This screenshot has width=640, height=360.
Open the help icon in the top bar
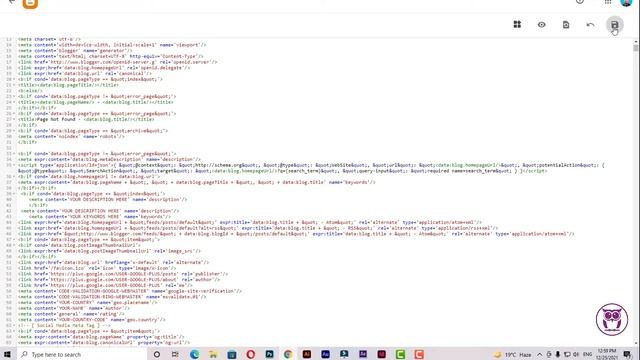580,2
